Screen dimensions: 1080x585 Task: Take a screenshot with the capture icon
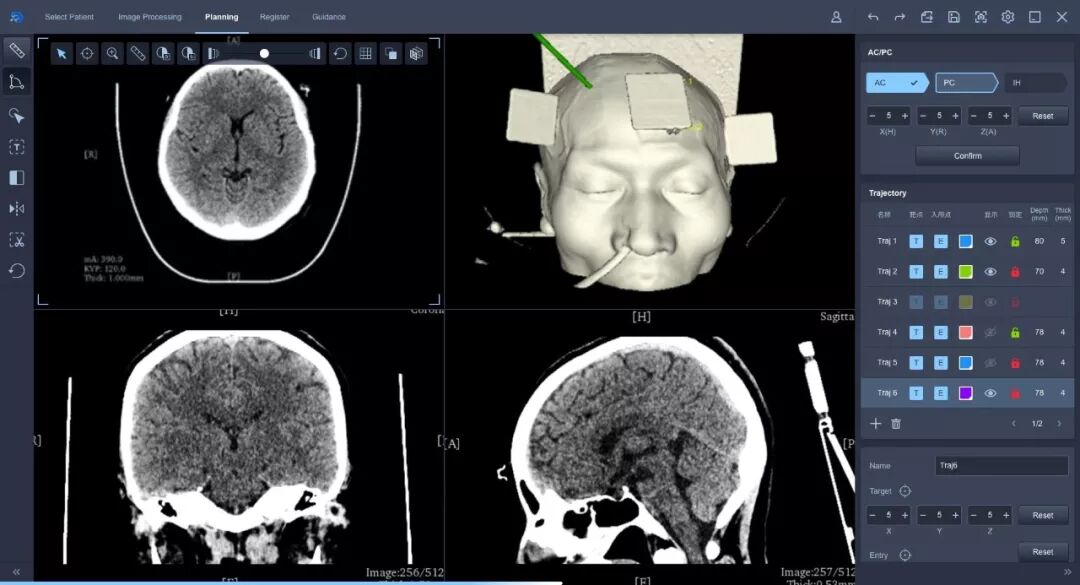point(981,17)
